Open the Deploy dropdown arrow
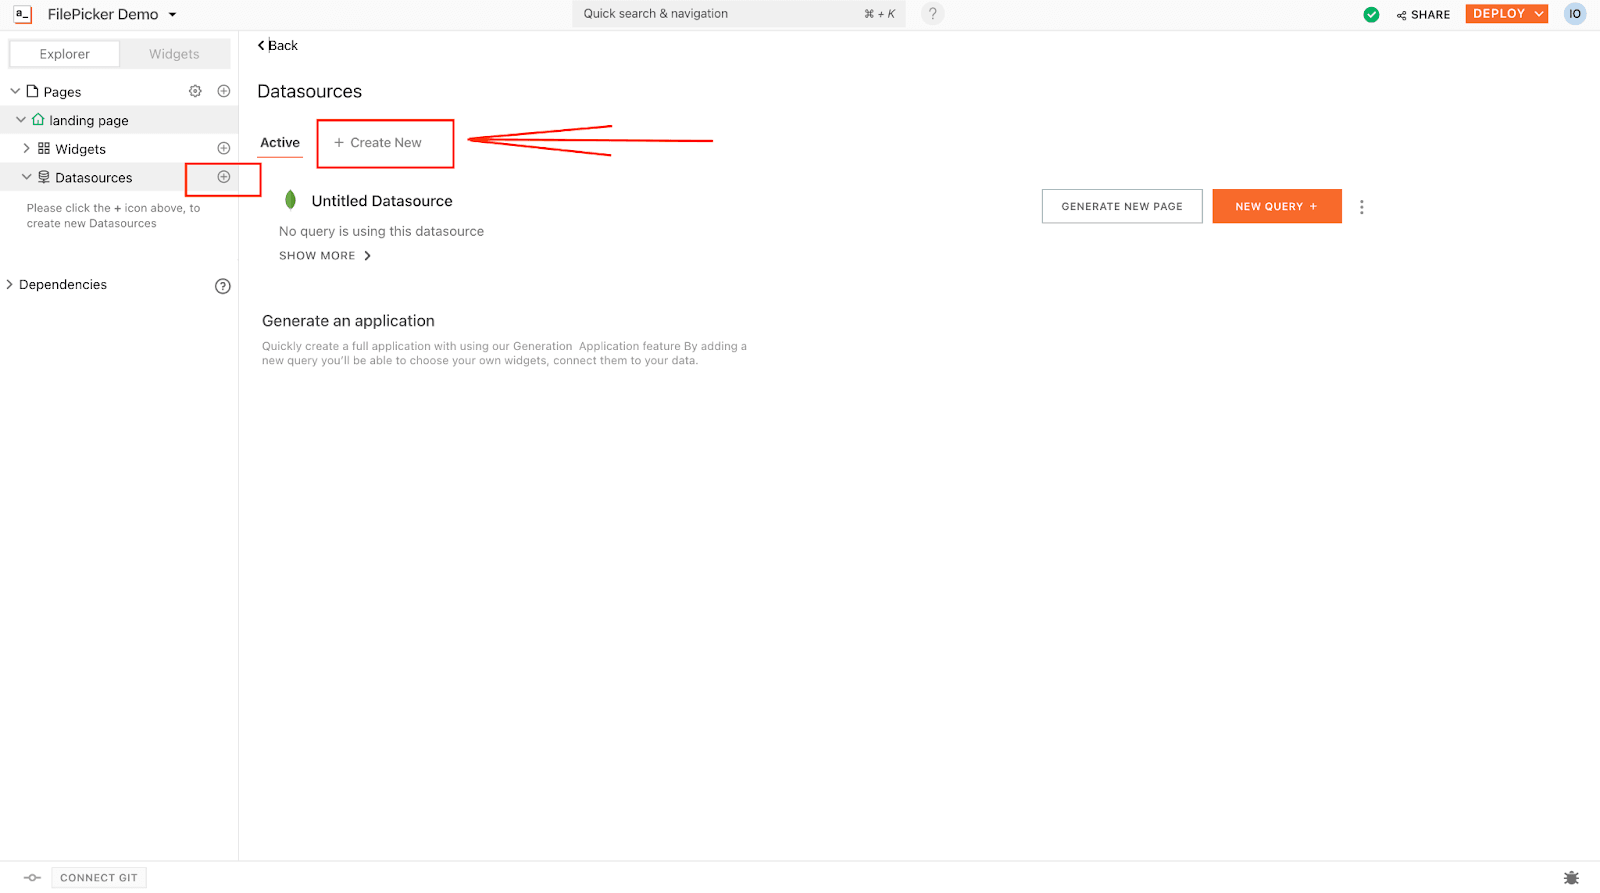 (x=1539, y=14)
